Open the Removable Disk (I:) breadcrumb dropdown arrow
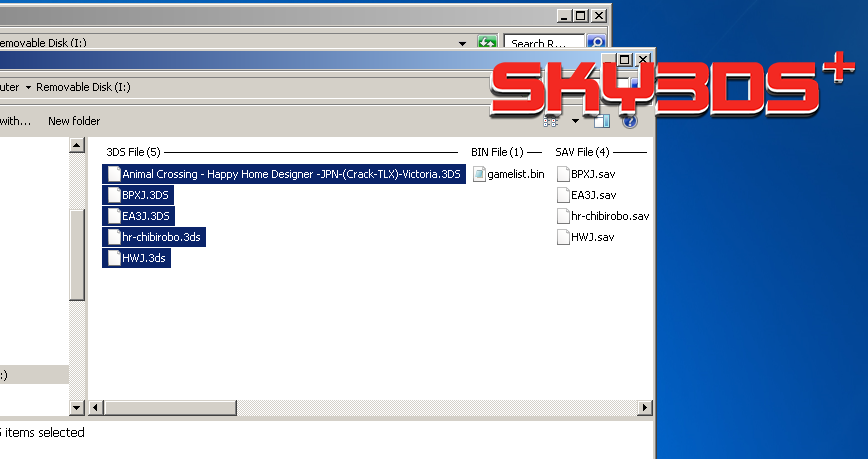The image size is (868, 459). (28, 87)
